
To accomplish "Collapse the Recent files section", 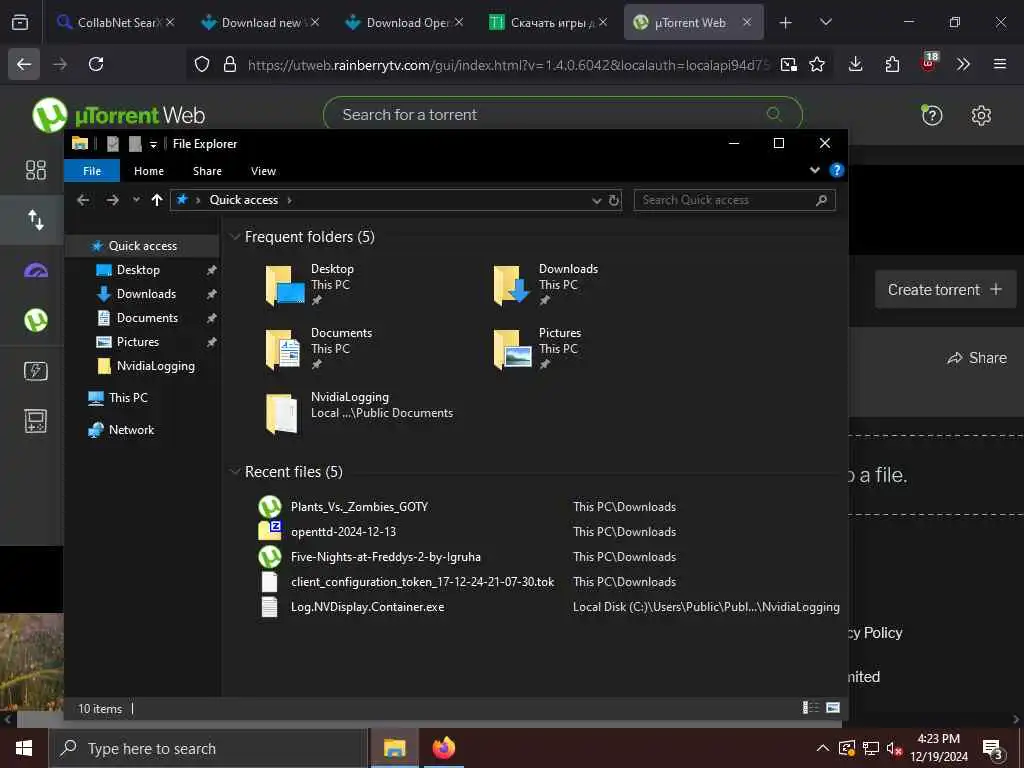I will pos(235,472).
